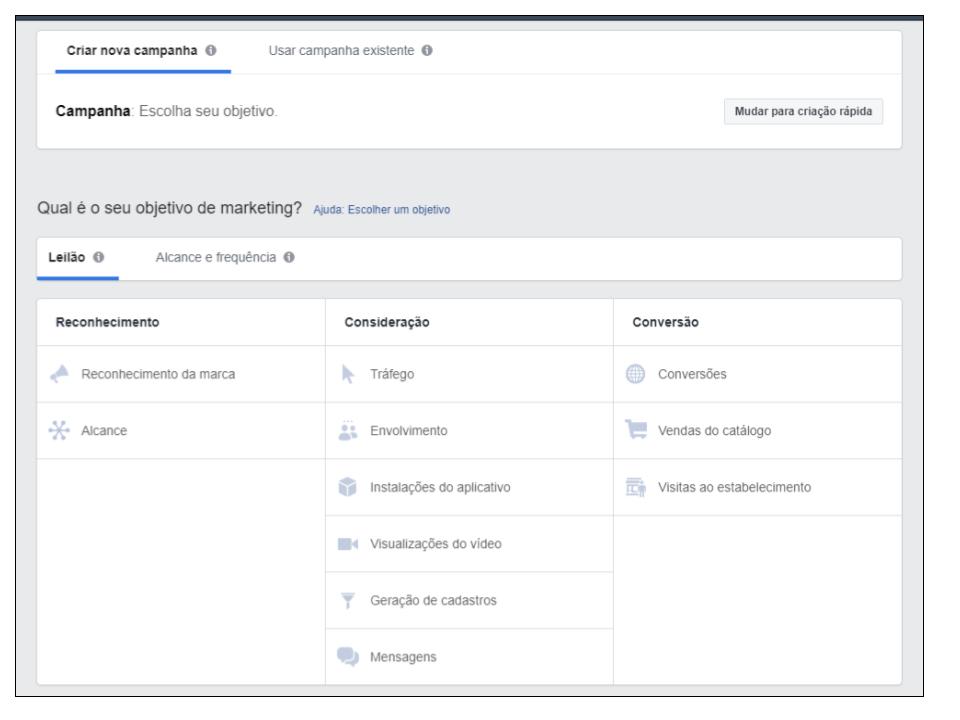Image resolution: width=960 pixels, height=720 pixels.
Task: Click the shopping cart icon for Vendas do catálogo
Action: [636, 430]
